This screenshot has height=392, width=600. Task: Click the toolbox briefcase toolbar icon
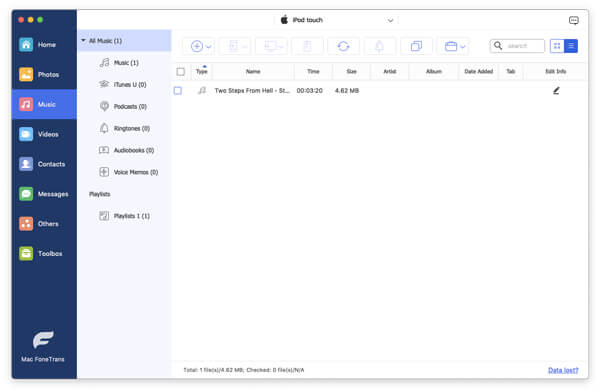coord(451,46)
